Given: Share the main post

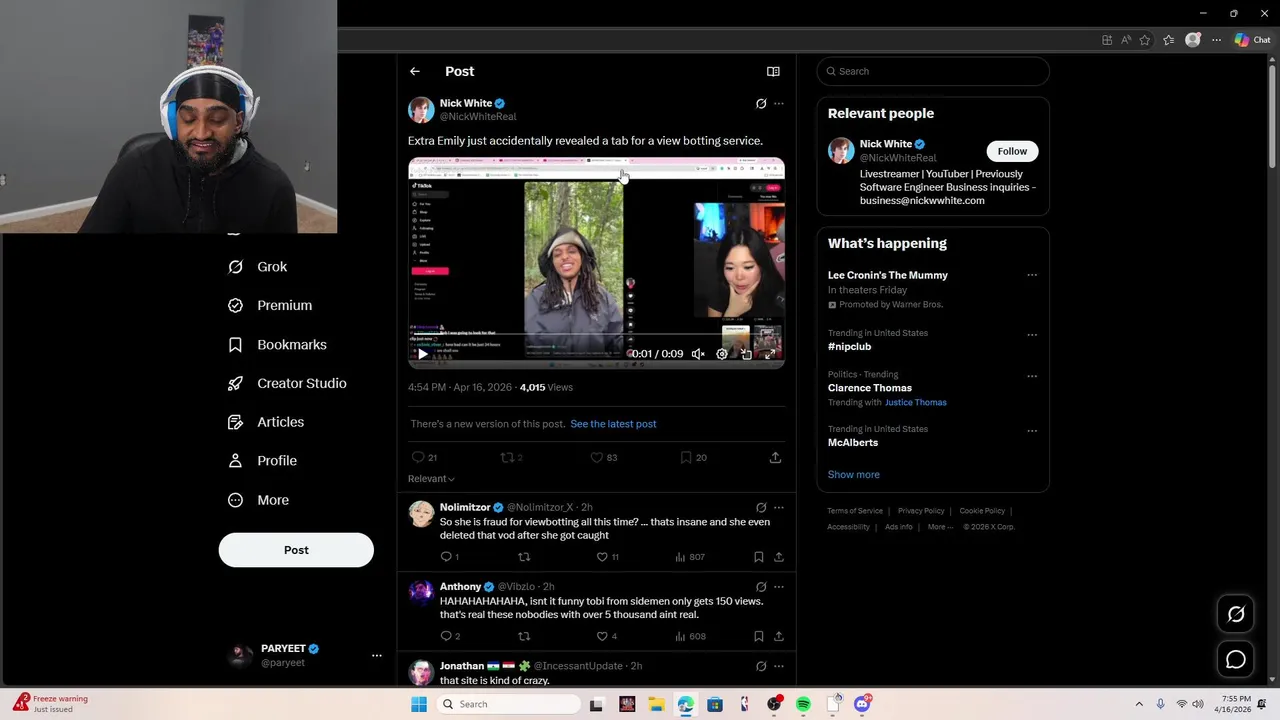Looking at the screenshot, I should [x=775, y=457].
